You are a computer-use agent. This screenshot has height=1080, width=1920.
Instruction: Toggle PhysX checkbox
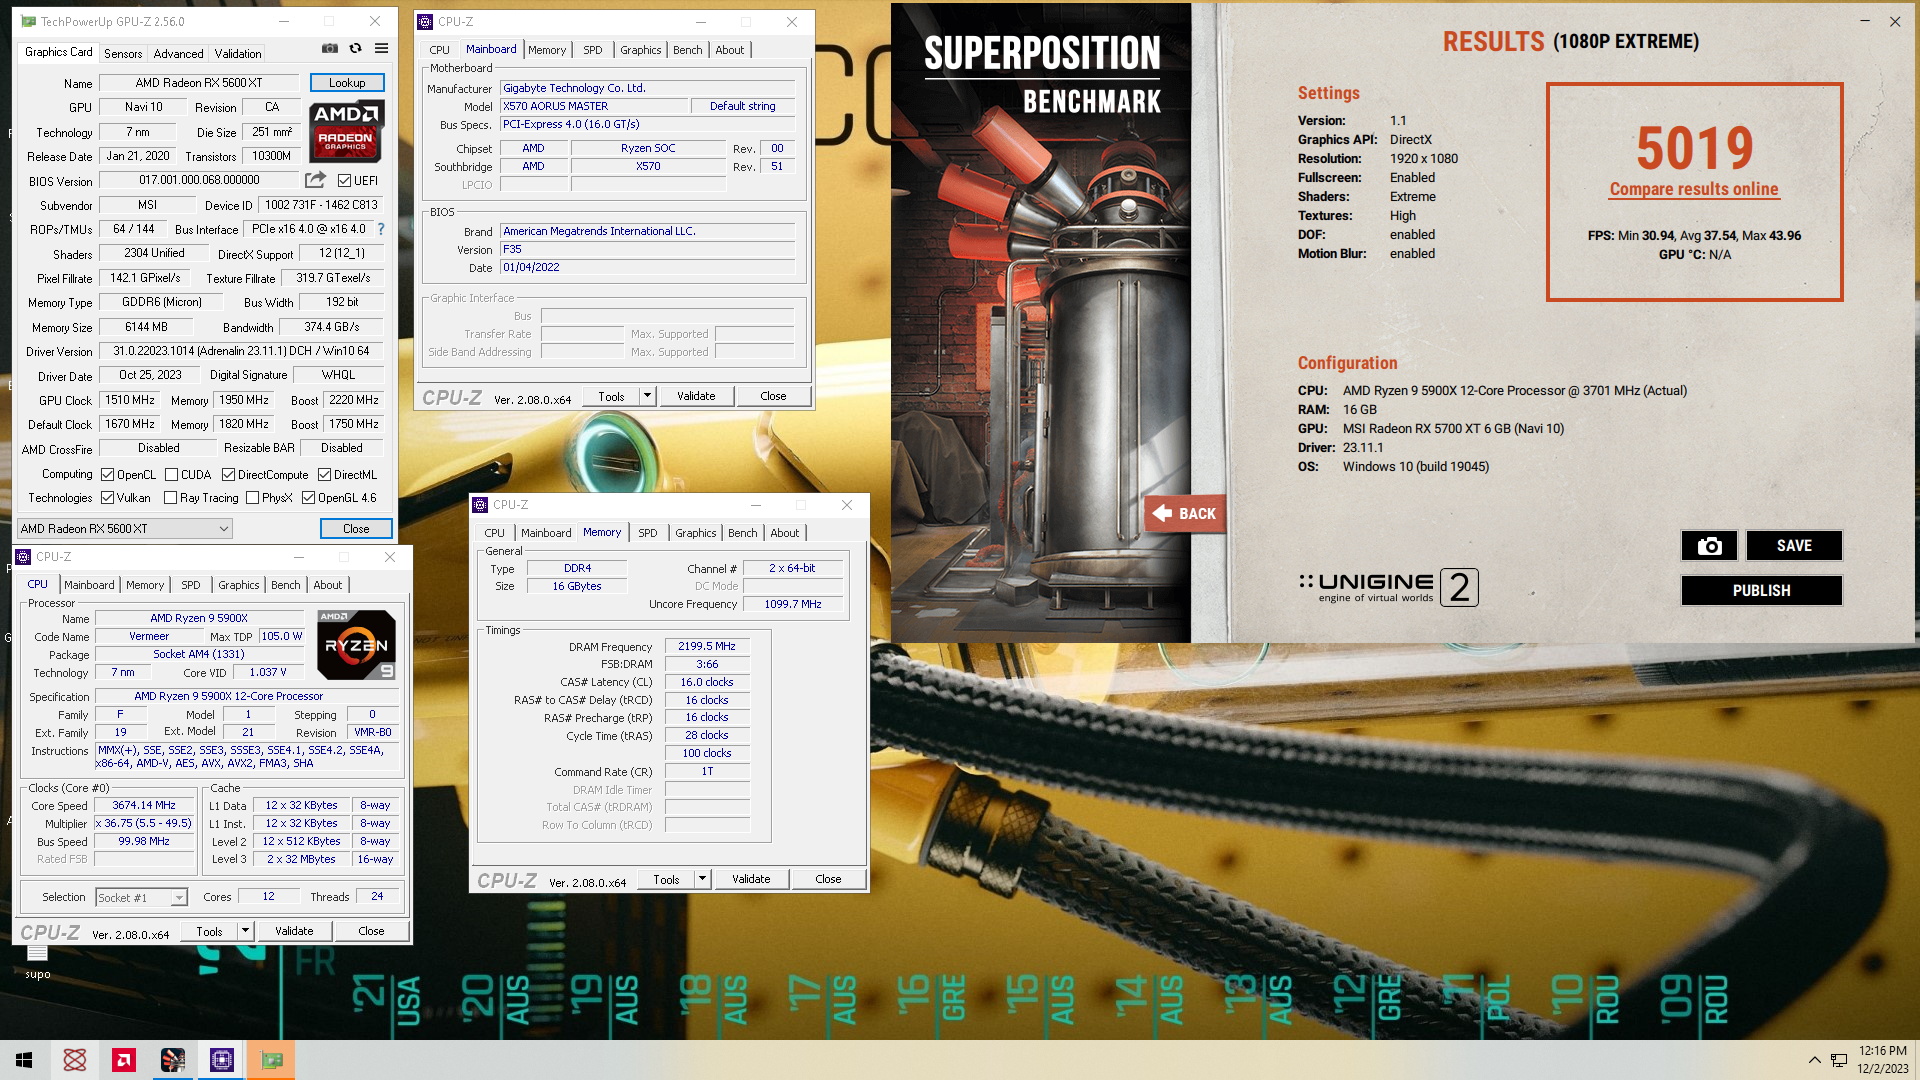[x=253, y=498]
